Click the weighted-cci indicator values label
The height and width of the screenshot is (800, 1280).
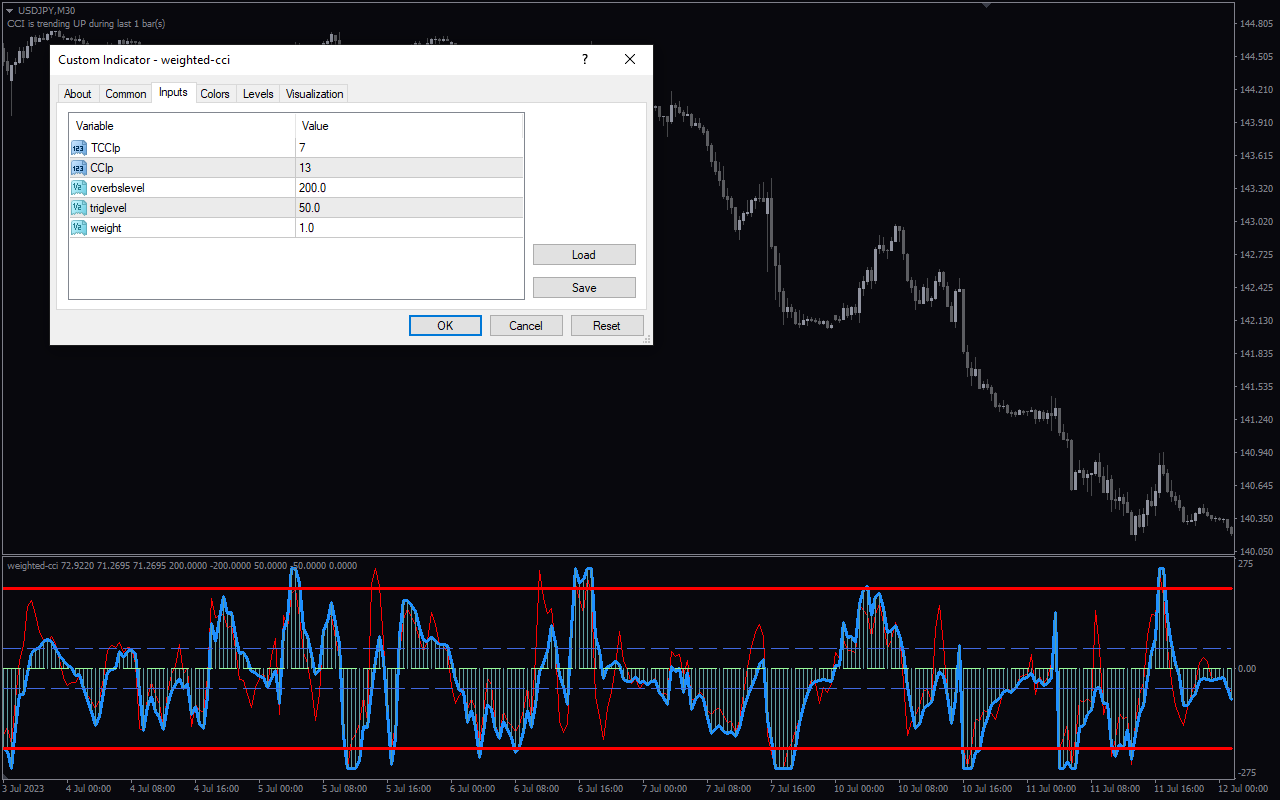(x=182, y=566)
